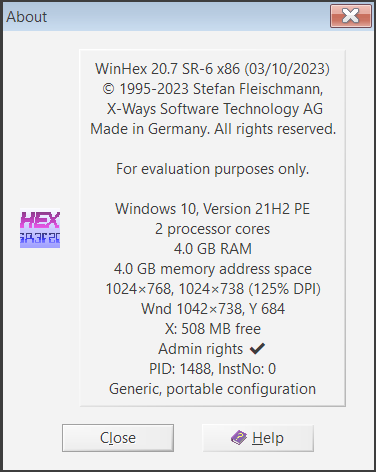
Task: Click the For evaluation purposes only text
Action: coord(213,169)
